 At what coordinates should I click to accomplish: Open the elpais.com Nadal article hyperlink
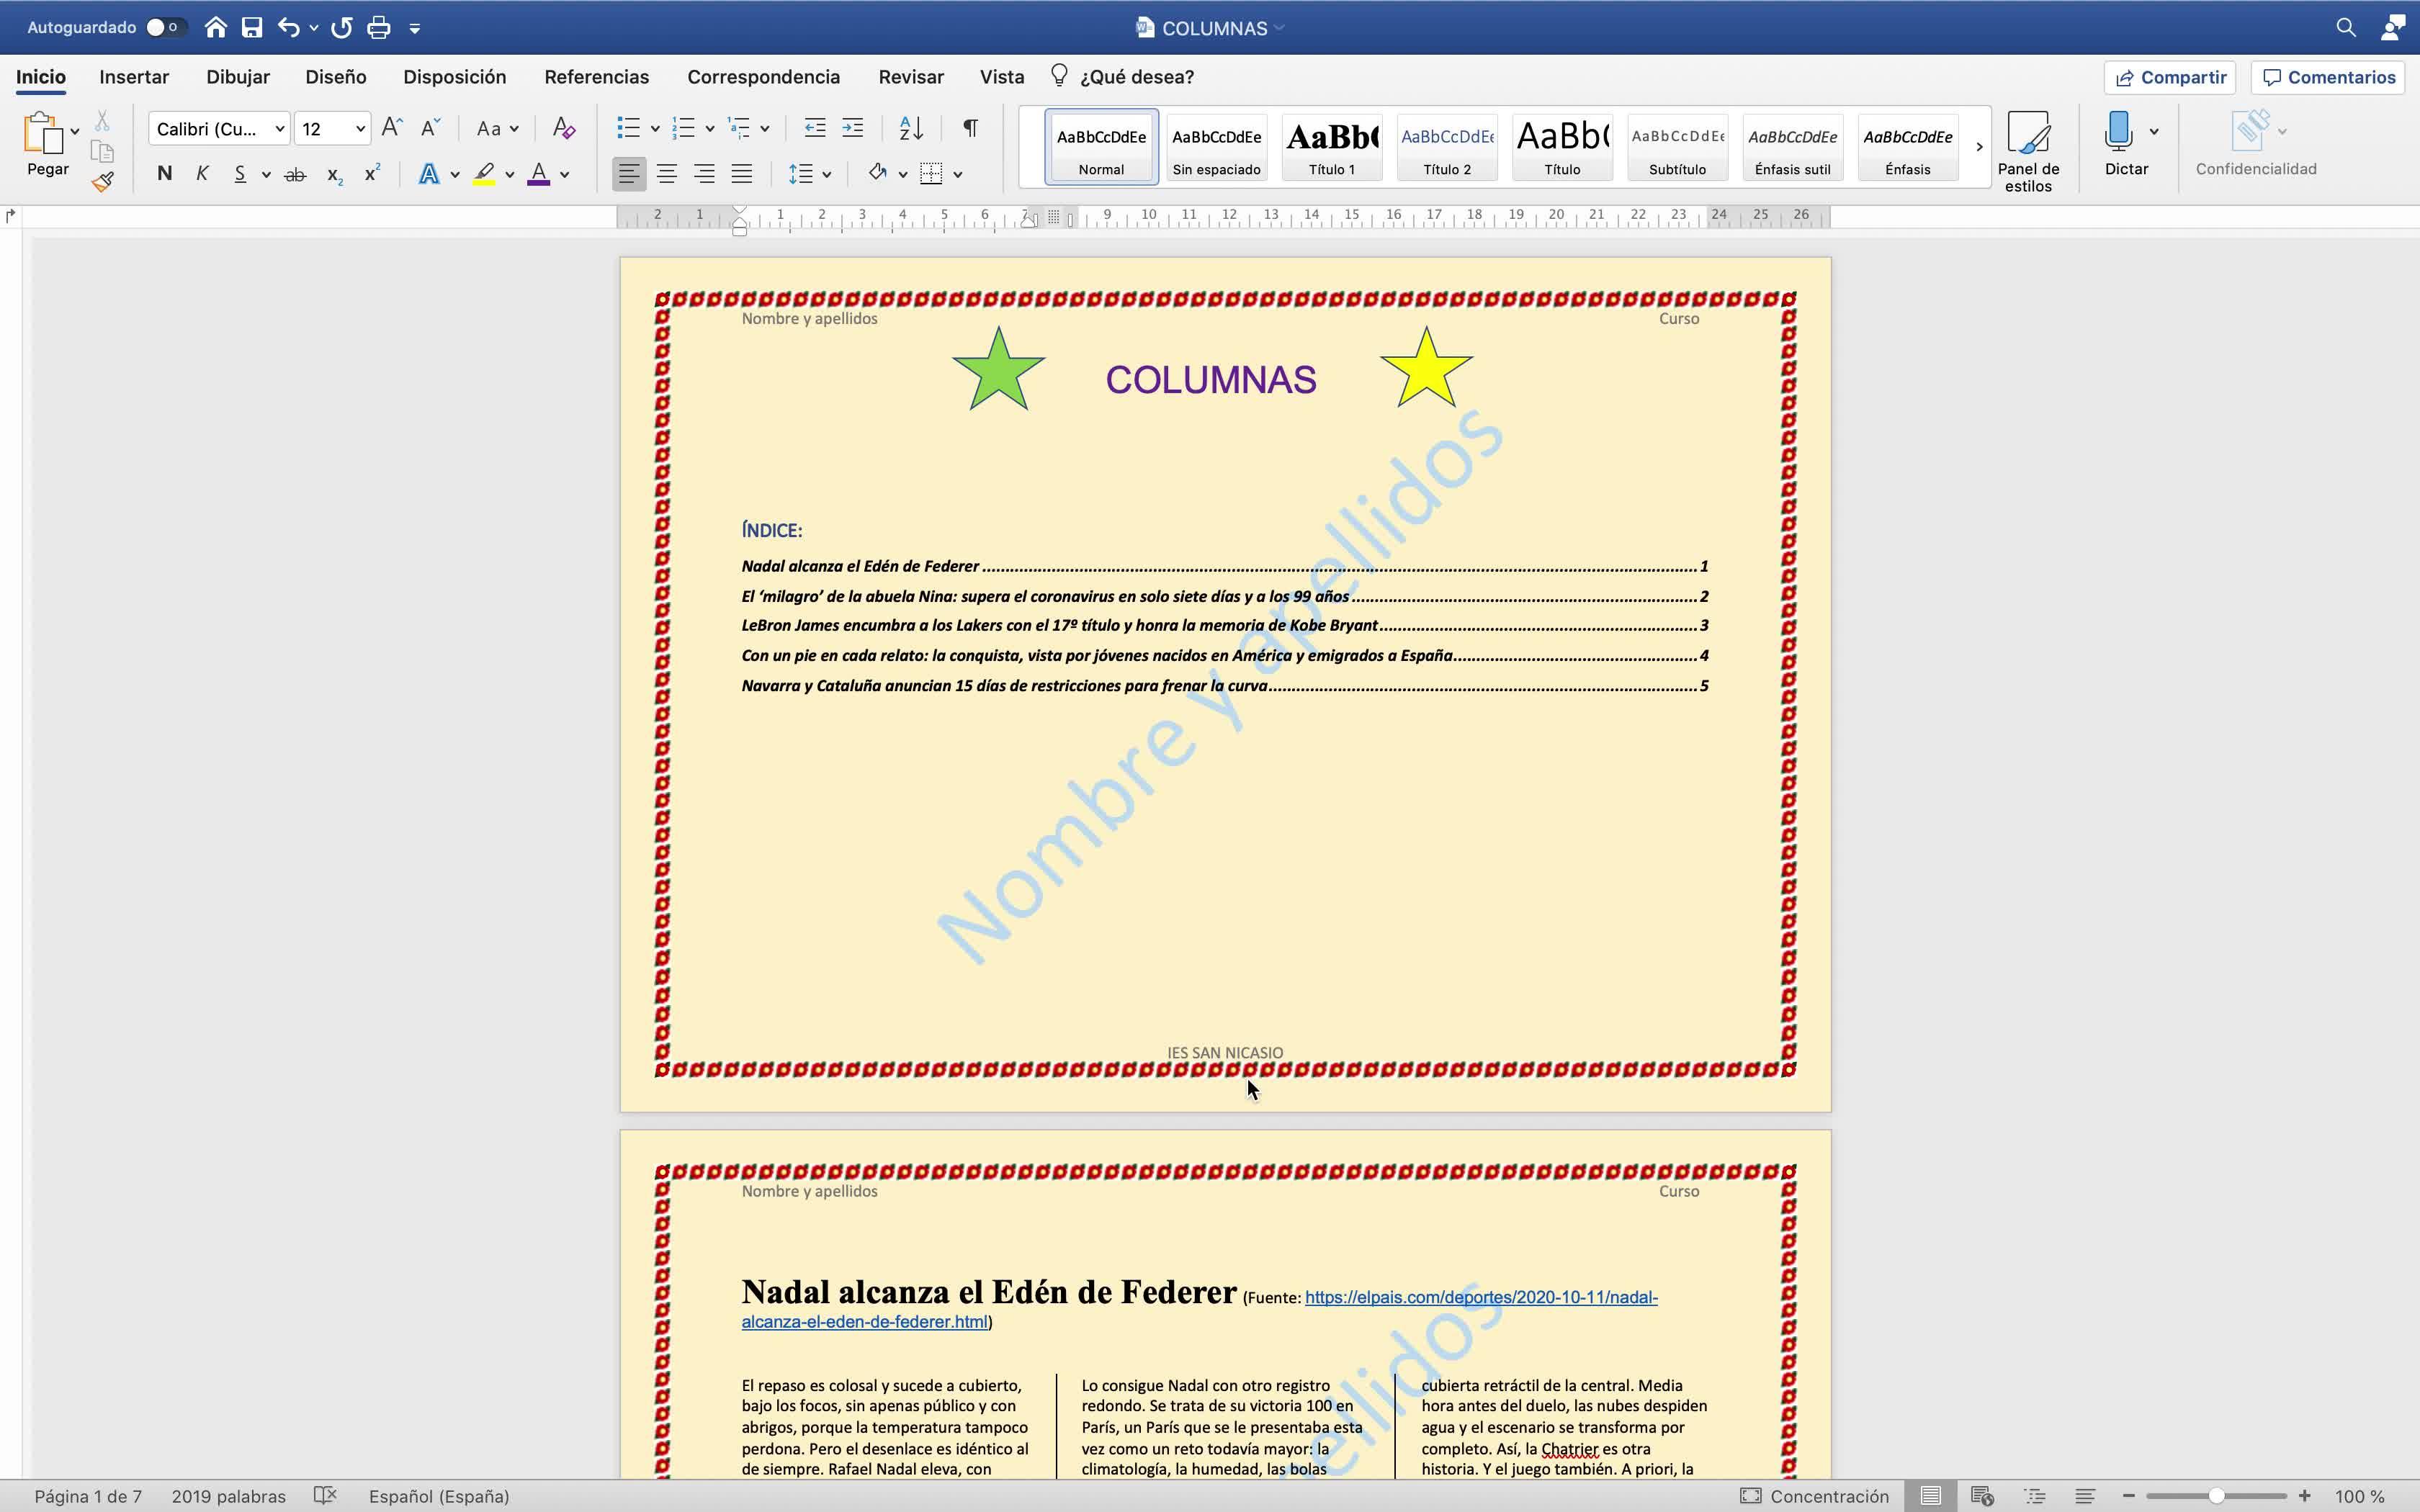(1480, 1297)
